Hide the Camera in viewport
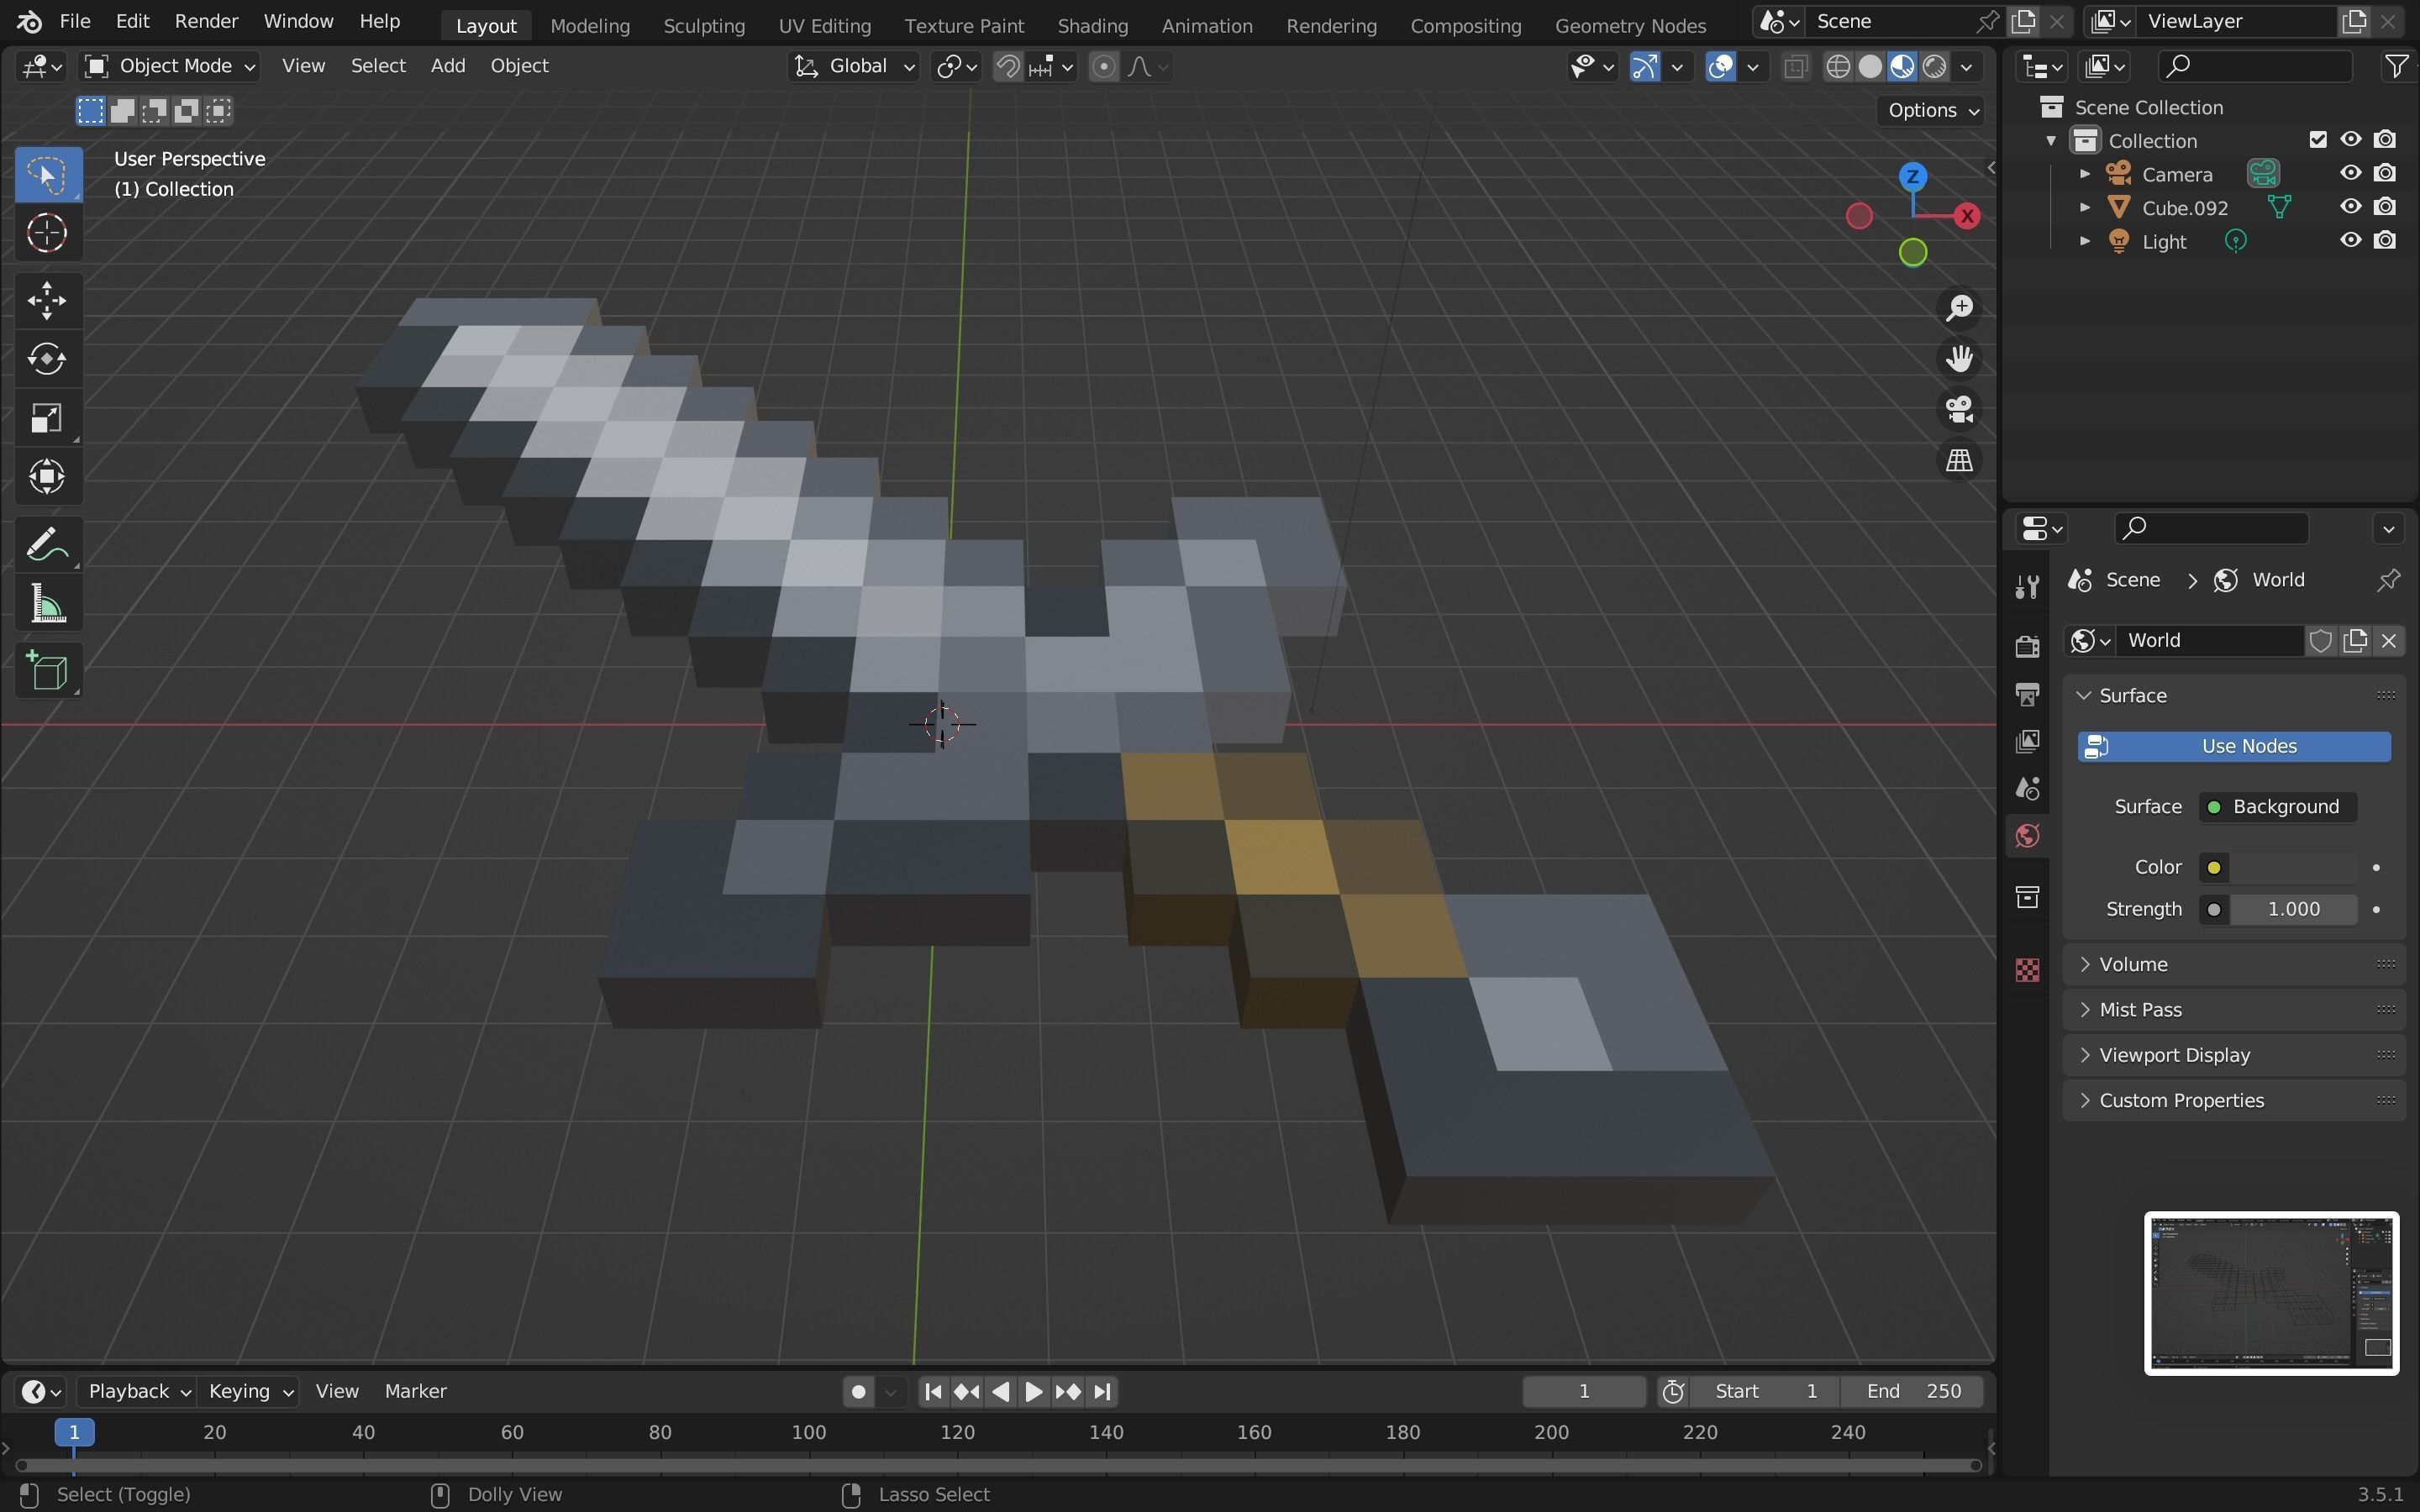This screenshot has height=1512, width=2420. pos(2350,173)
